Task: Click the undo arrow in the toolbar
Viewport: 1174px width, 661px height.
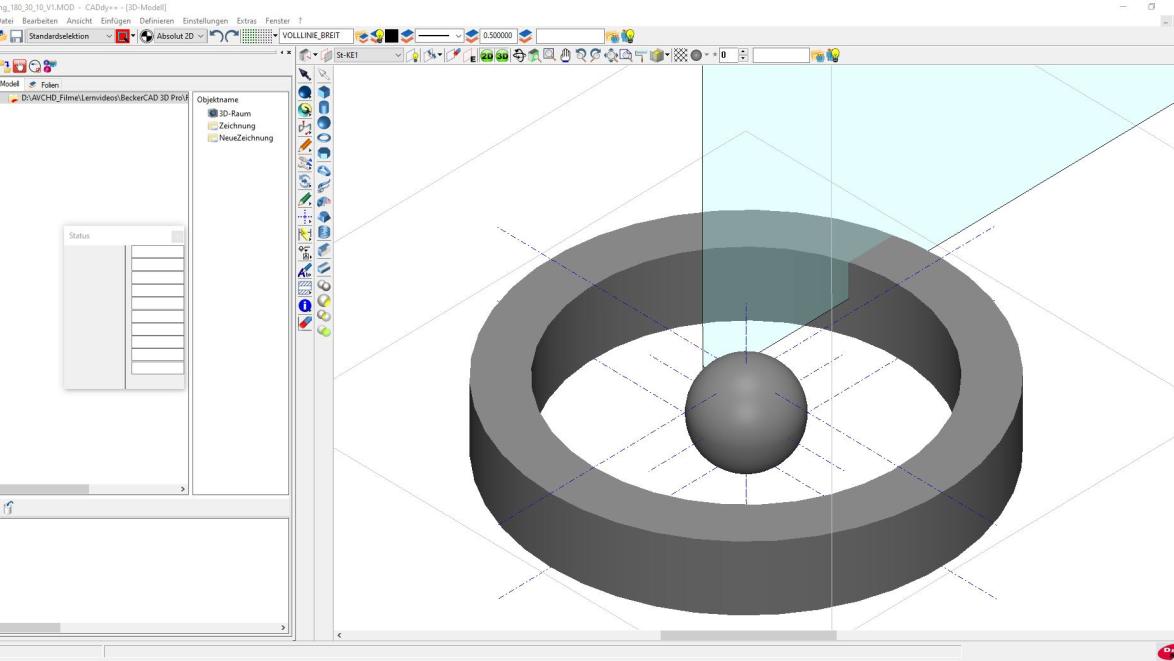Action: click(x=216, y=36)
